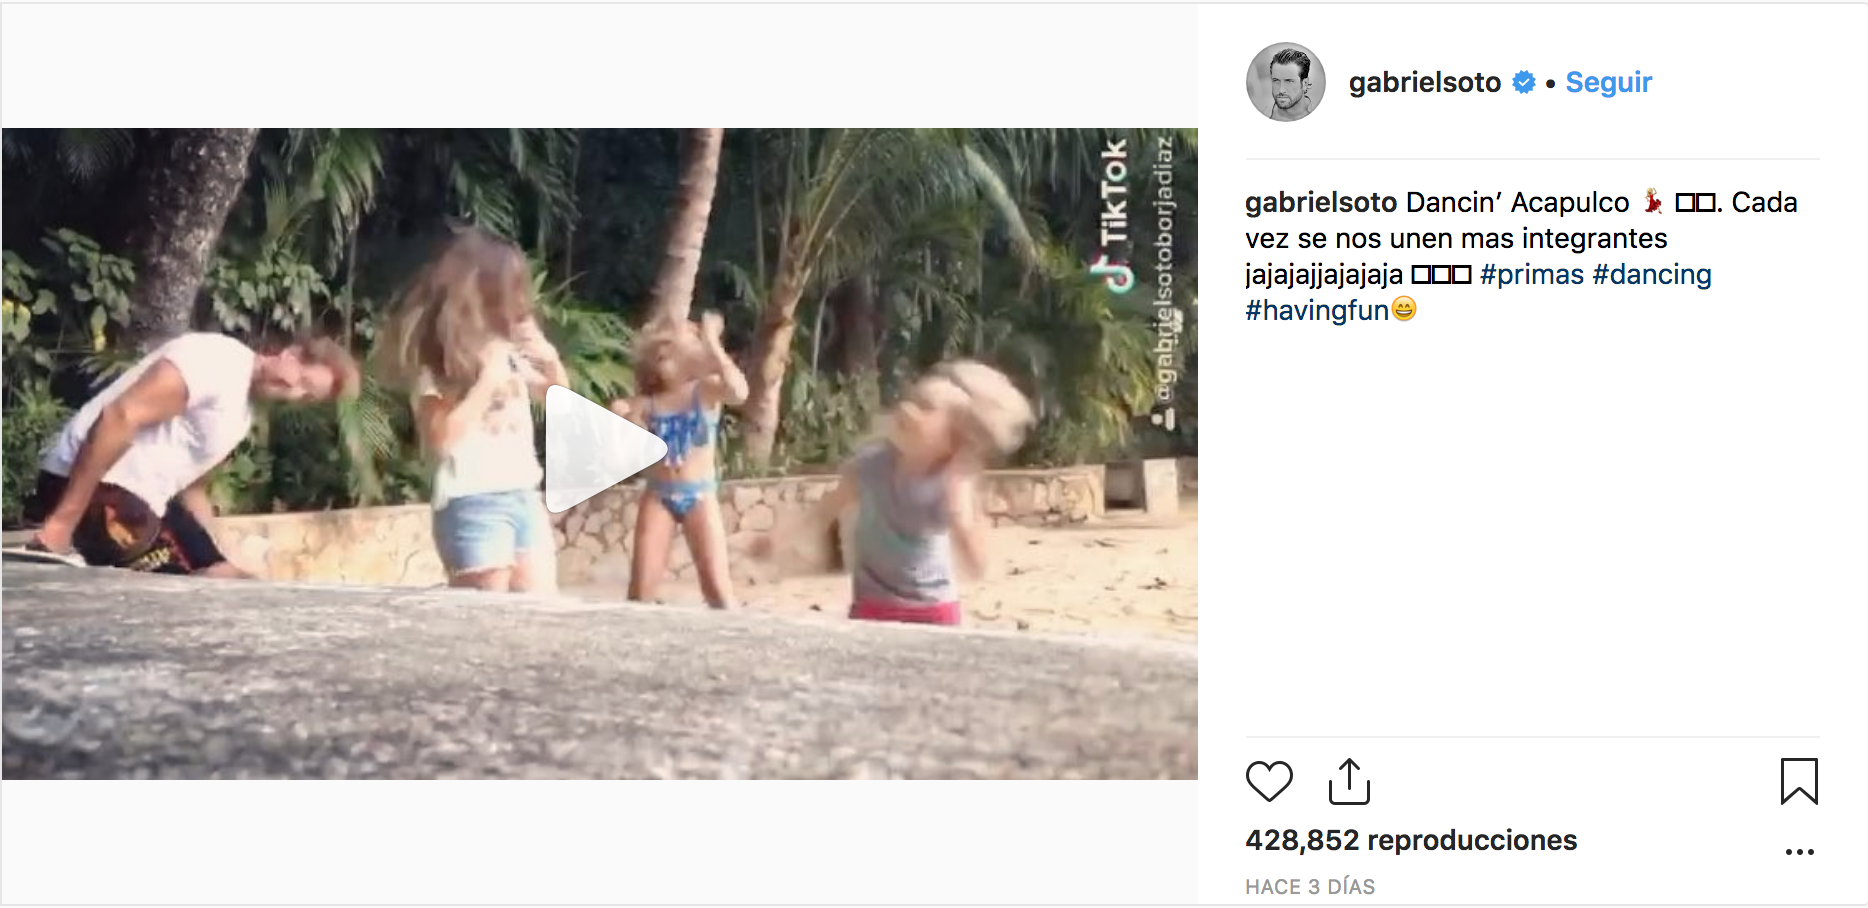Open the #havingfun hashtag
1868x908 pixels.
[1316, 311]
